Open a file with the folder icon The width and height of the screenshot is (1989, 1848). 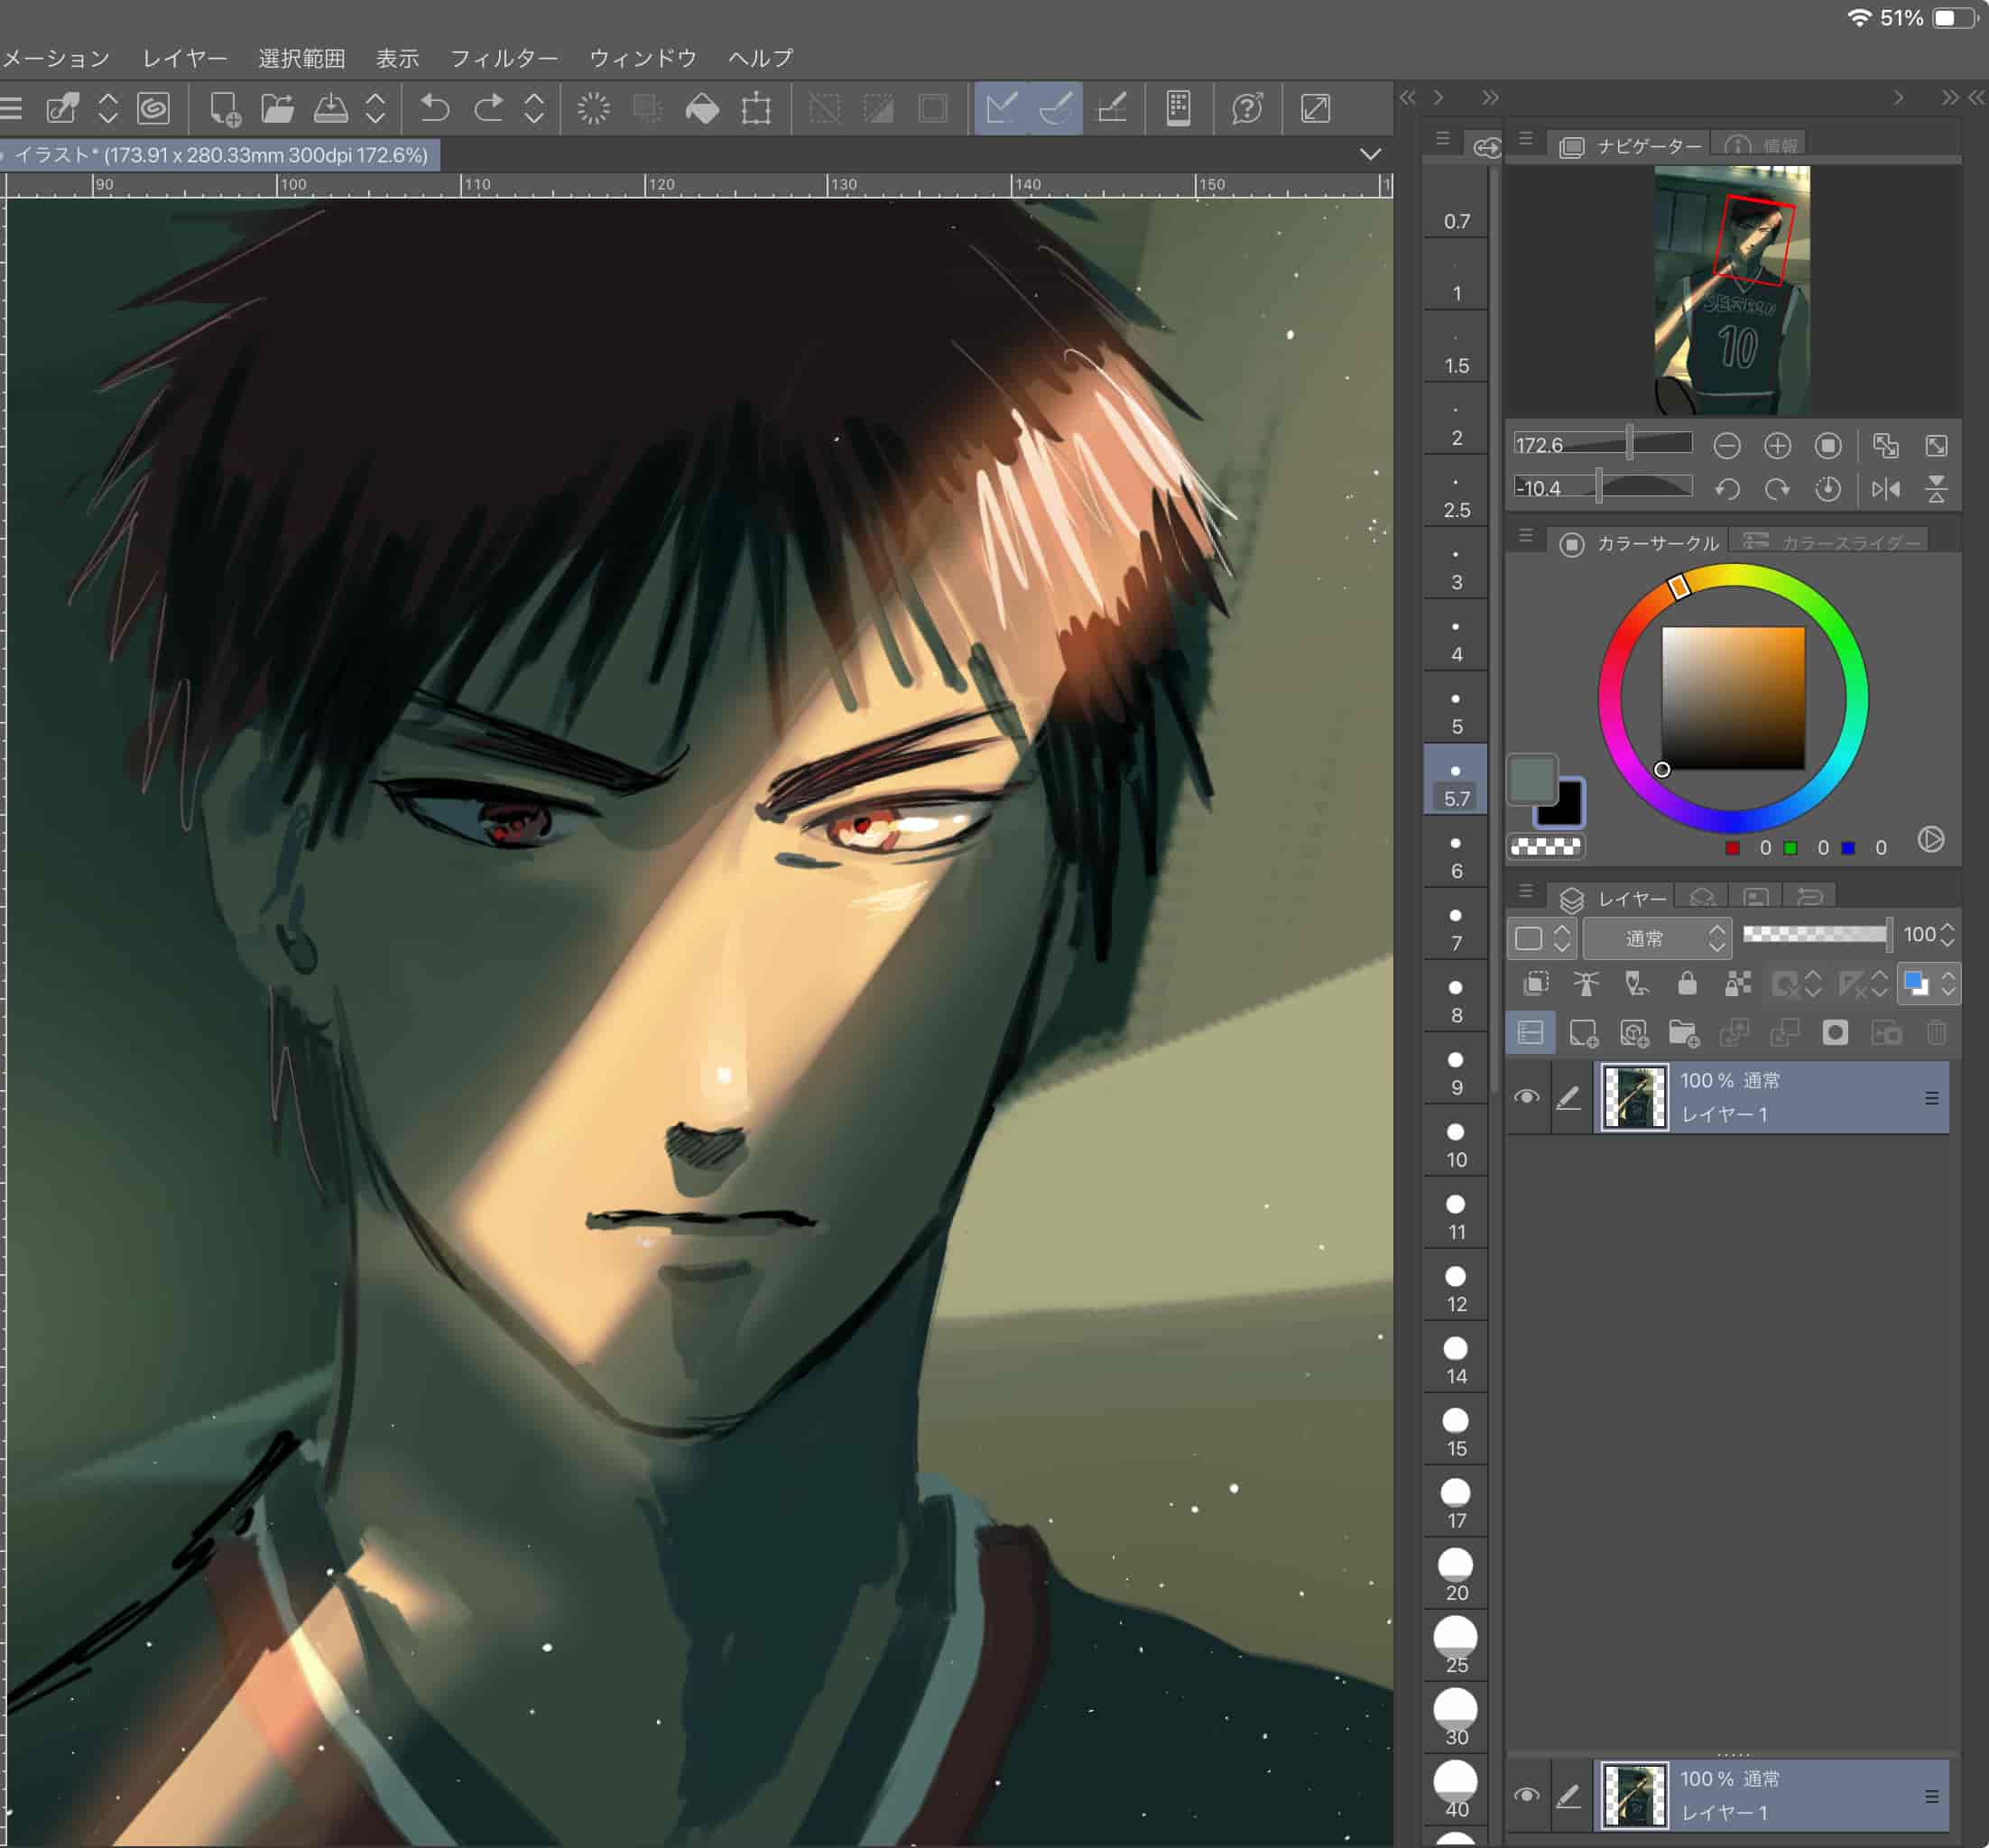277,108
